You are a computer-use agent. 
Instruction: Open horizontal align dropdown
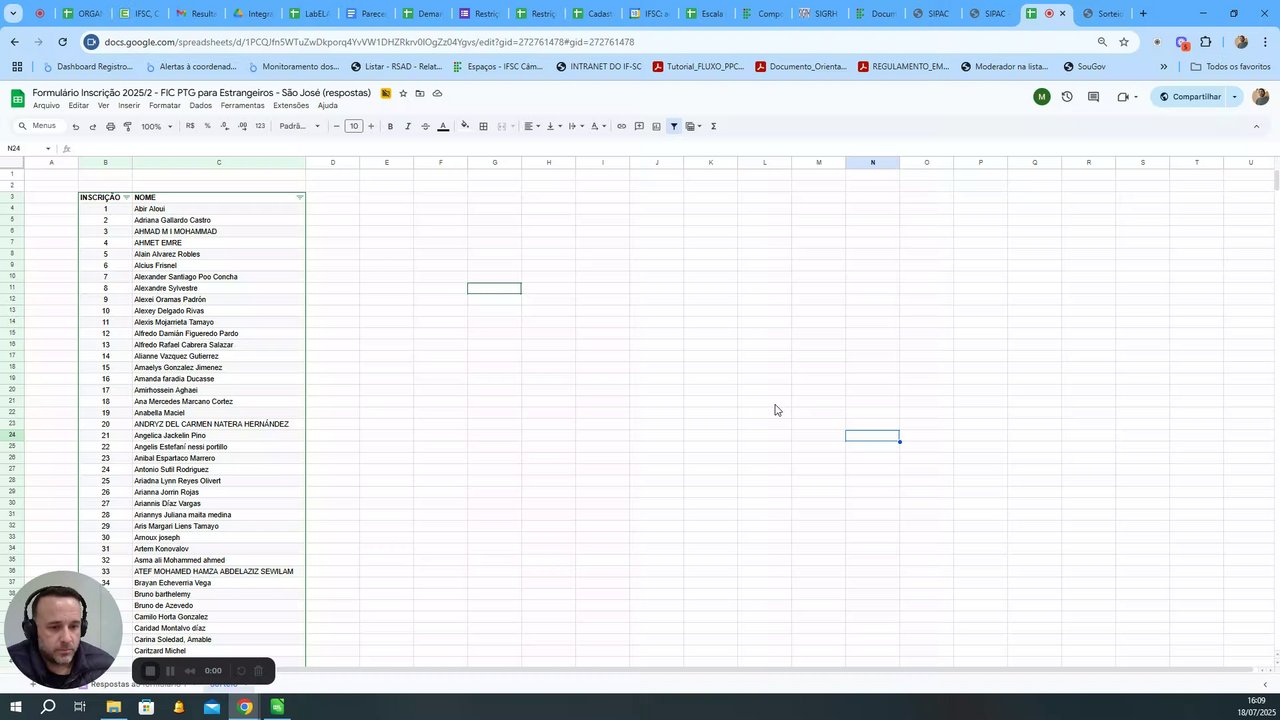coord(532,126)
